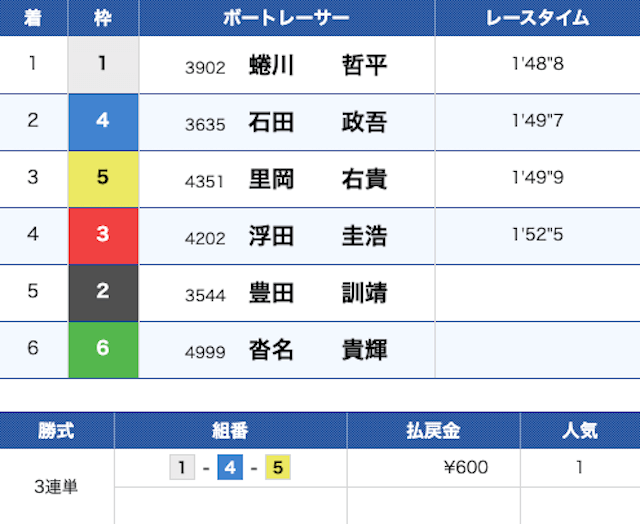Click the ¥600 payout amount
Screen dimensions: 640x524
[x=466, y=467]
